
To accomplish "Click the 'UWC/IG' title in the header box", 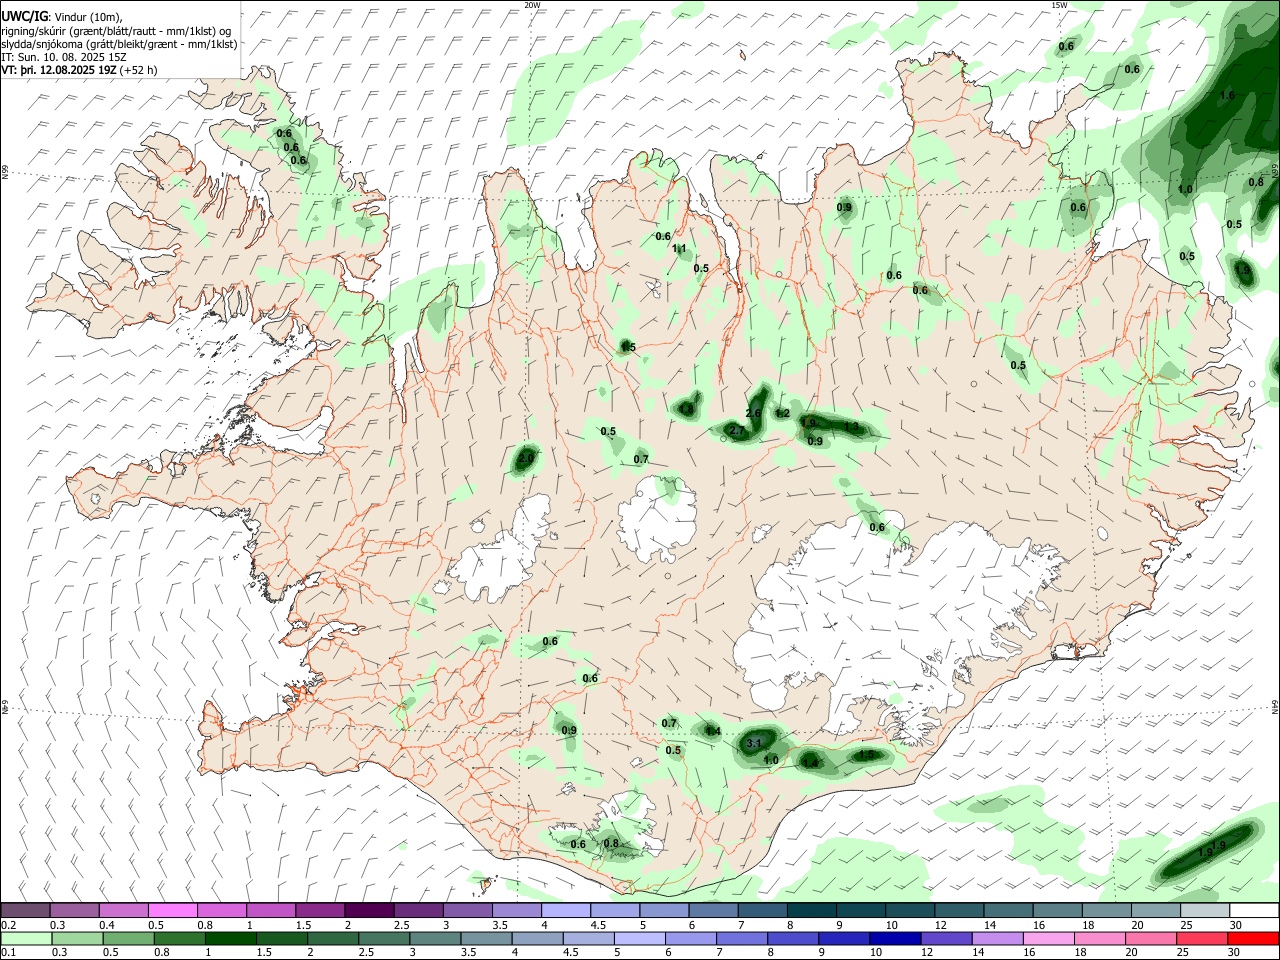I will (x=24, y=16).
